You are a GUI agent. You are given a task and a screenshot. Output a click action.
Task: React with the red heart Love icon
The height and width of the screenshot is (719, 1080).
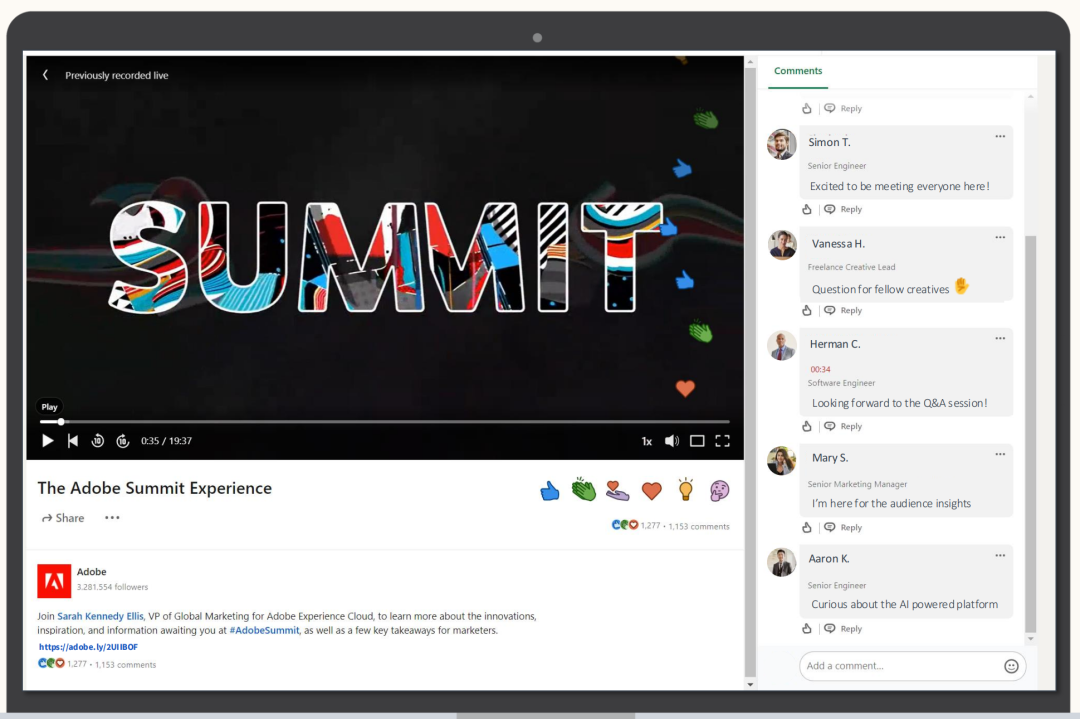[652, 491]
